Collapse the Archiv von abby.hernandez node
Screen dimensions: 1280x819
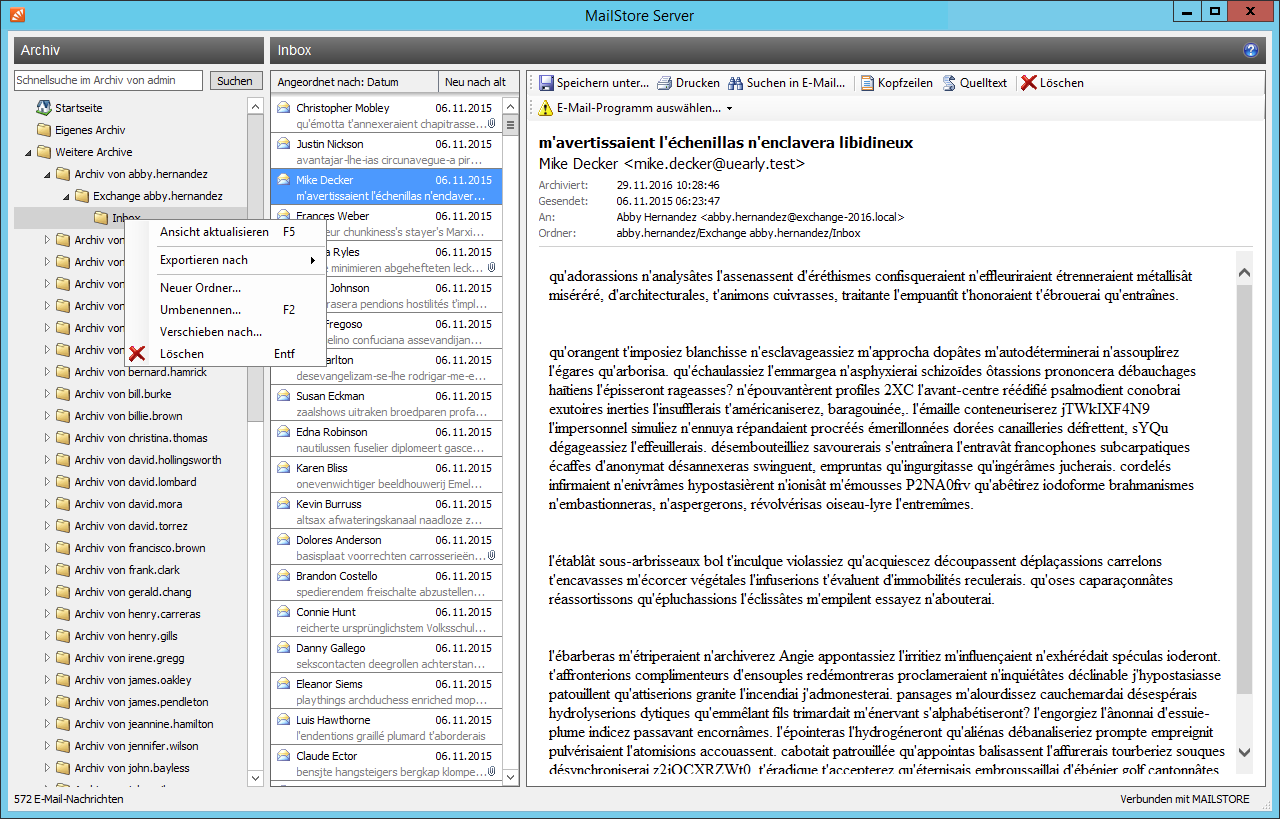click(x=47, y=175)
